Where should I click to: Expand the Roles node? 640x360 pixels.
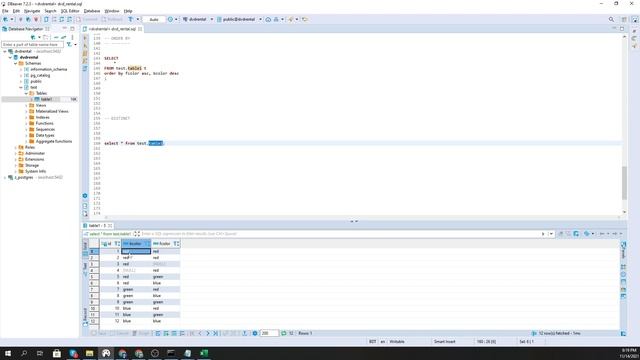(x=16, y=147)
